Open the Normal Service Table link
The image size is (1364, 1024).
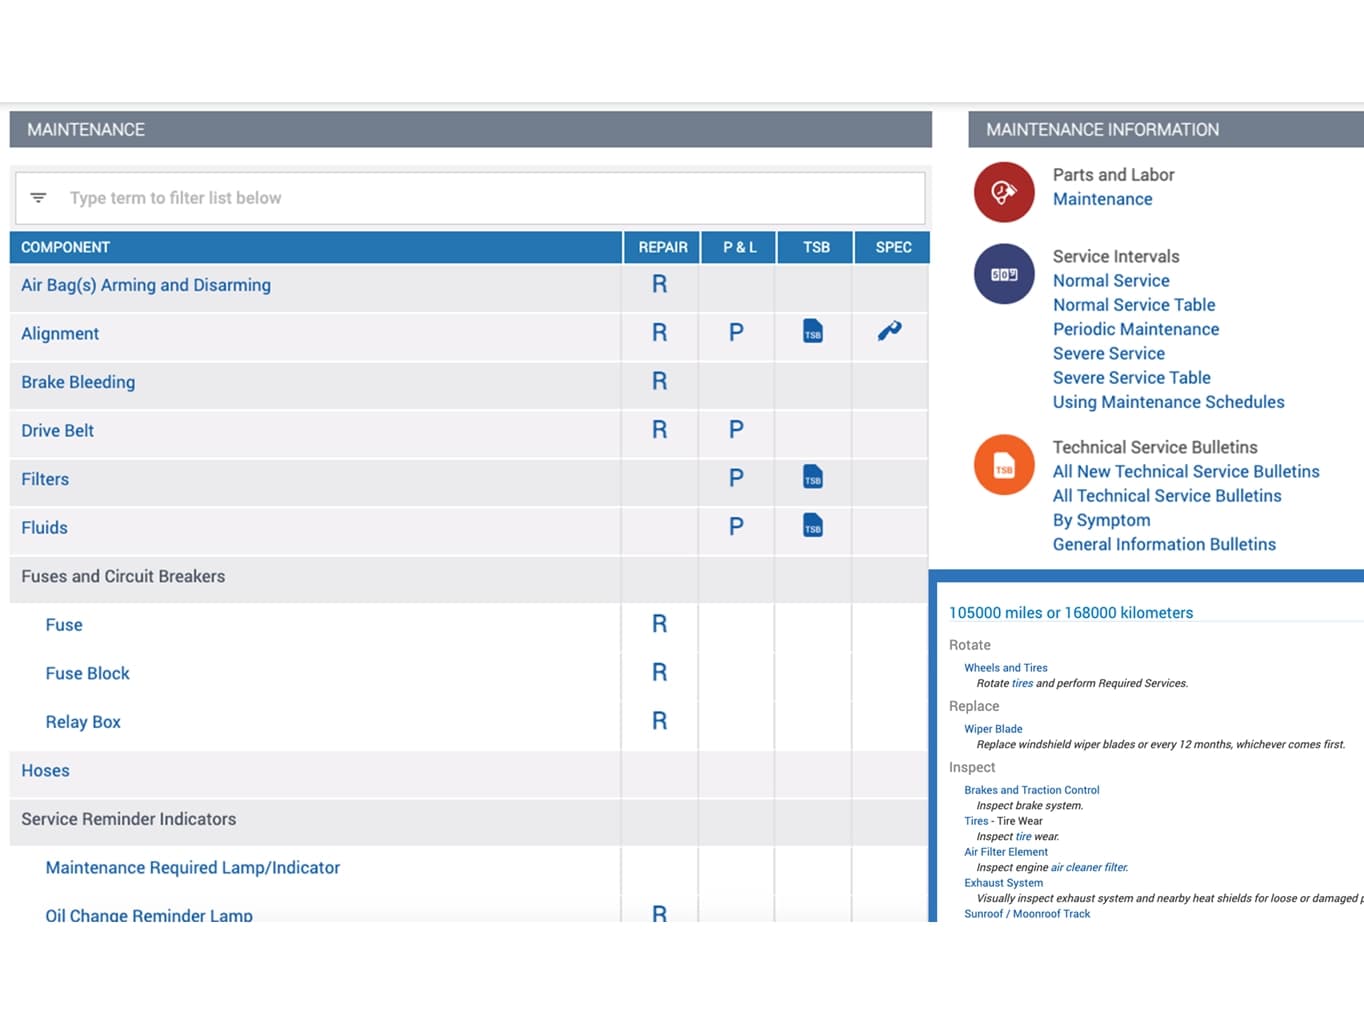(1134, 305)
